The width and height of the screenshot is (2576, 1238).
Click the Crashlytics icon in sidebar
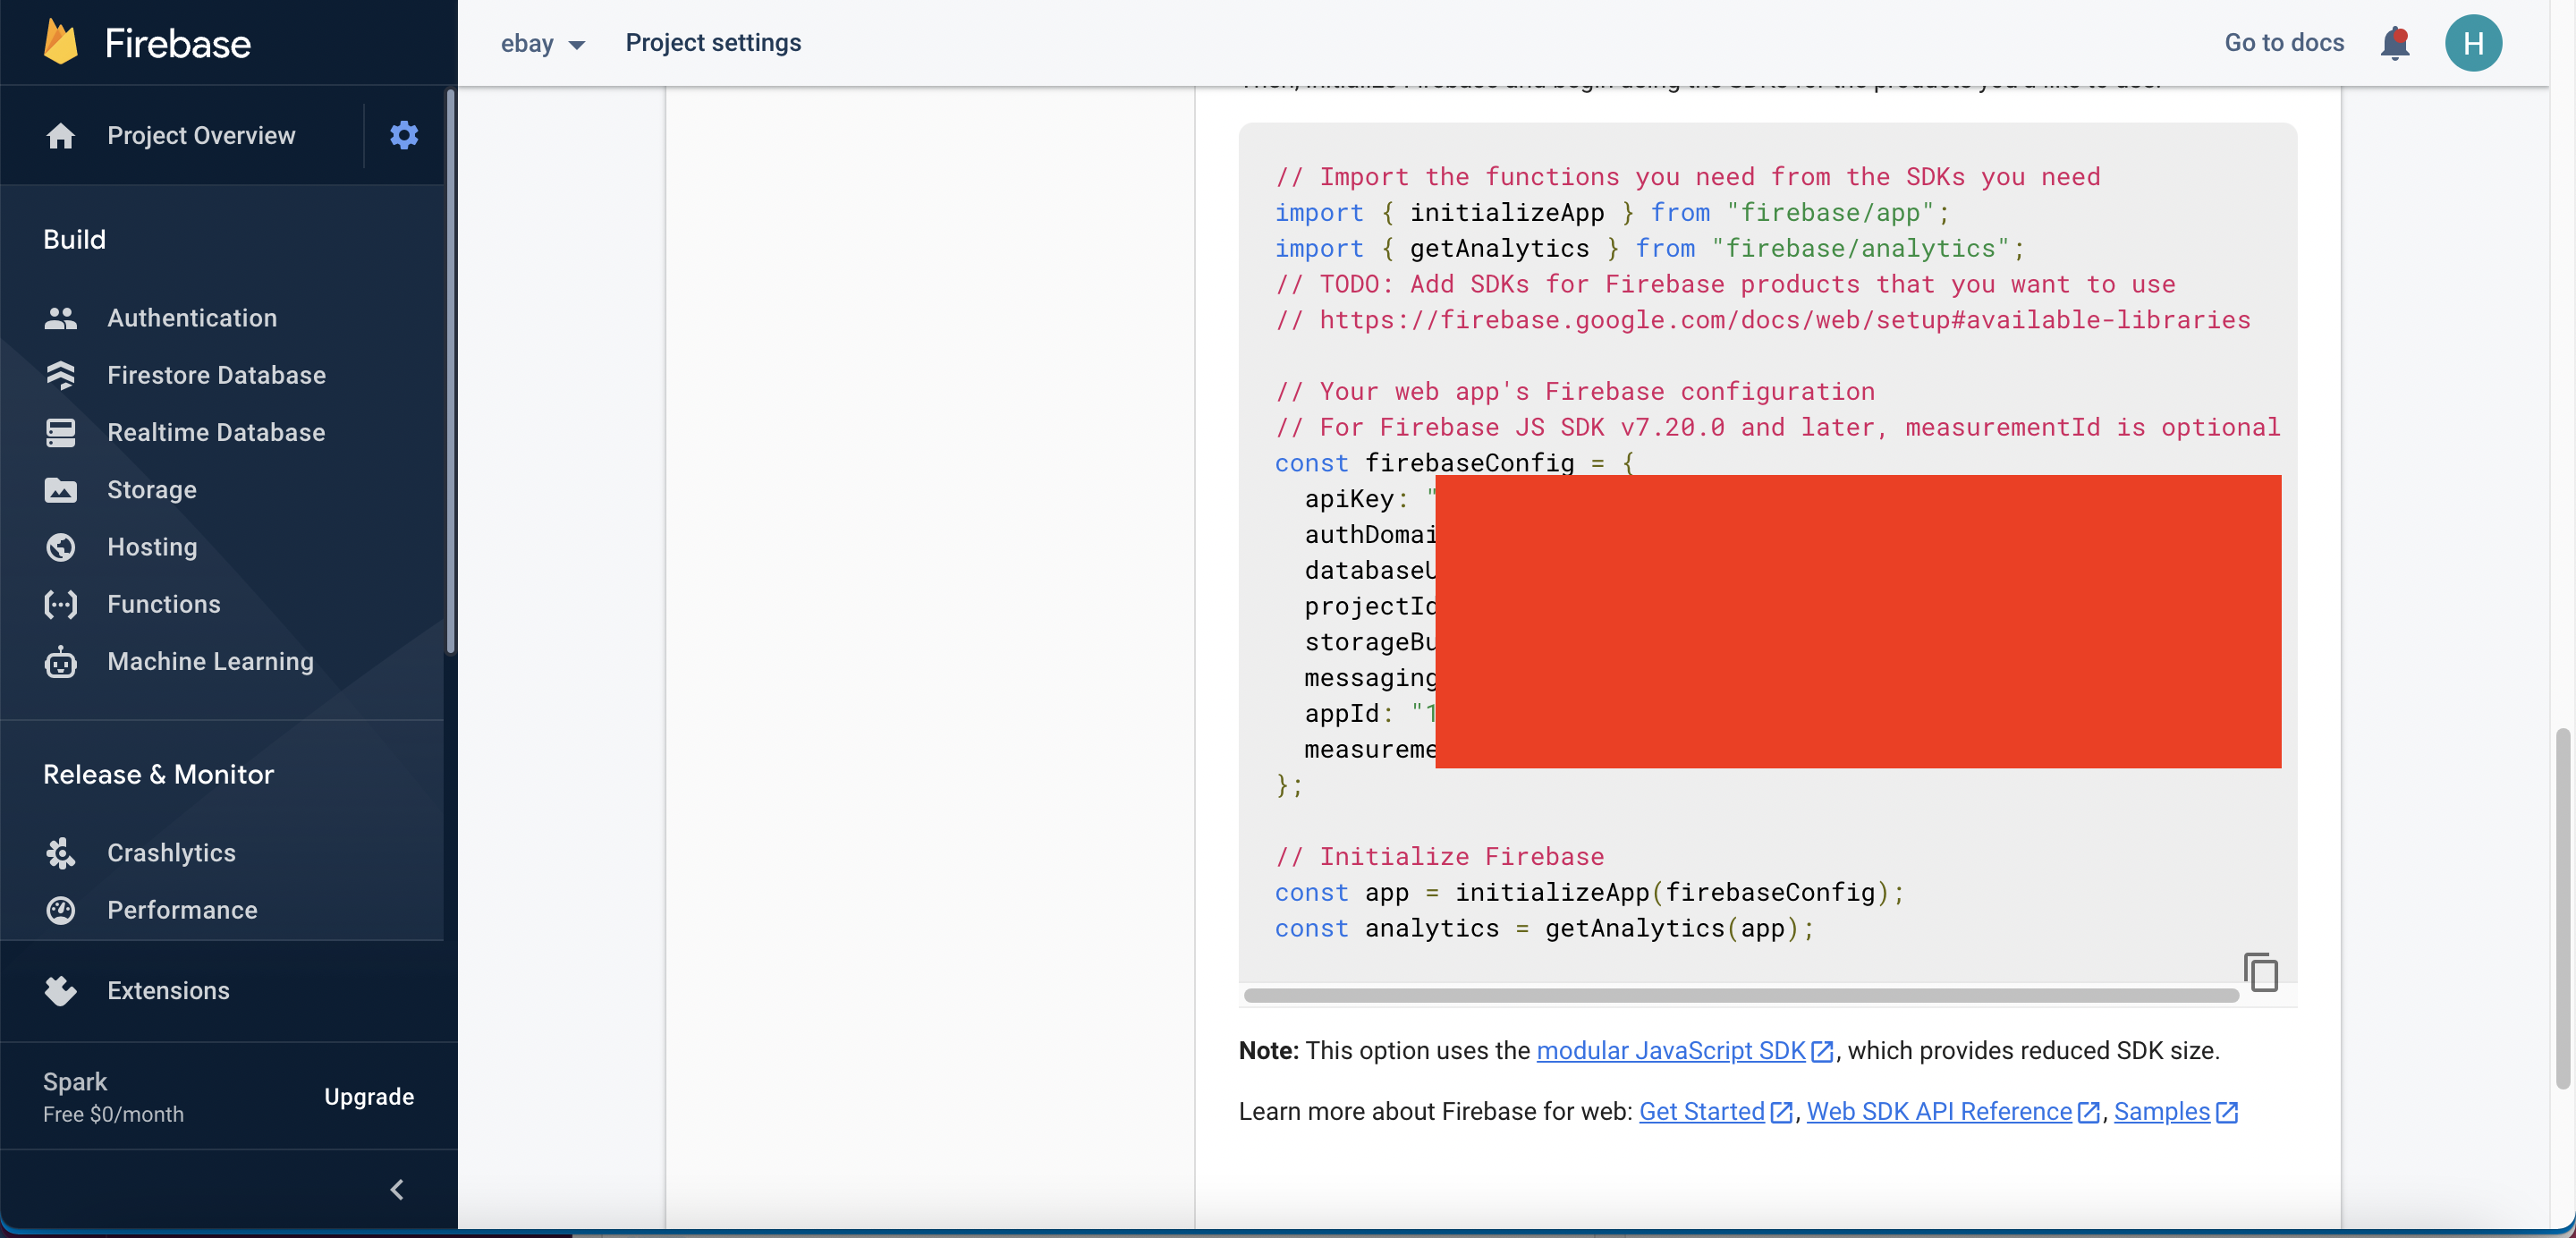coord(59,853)
